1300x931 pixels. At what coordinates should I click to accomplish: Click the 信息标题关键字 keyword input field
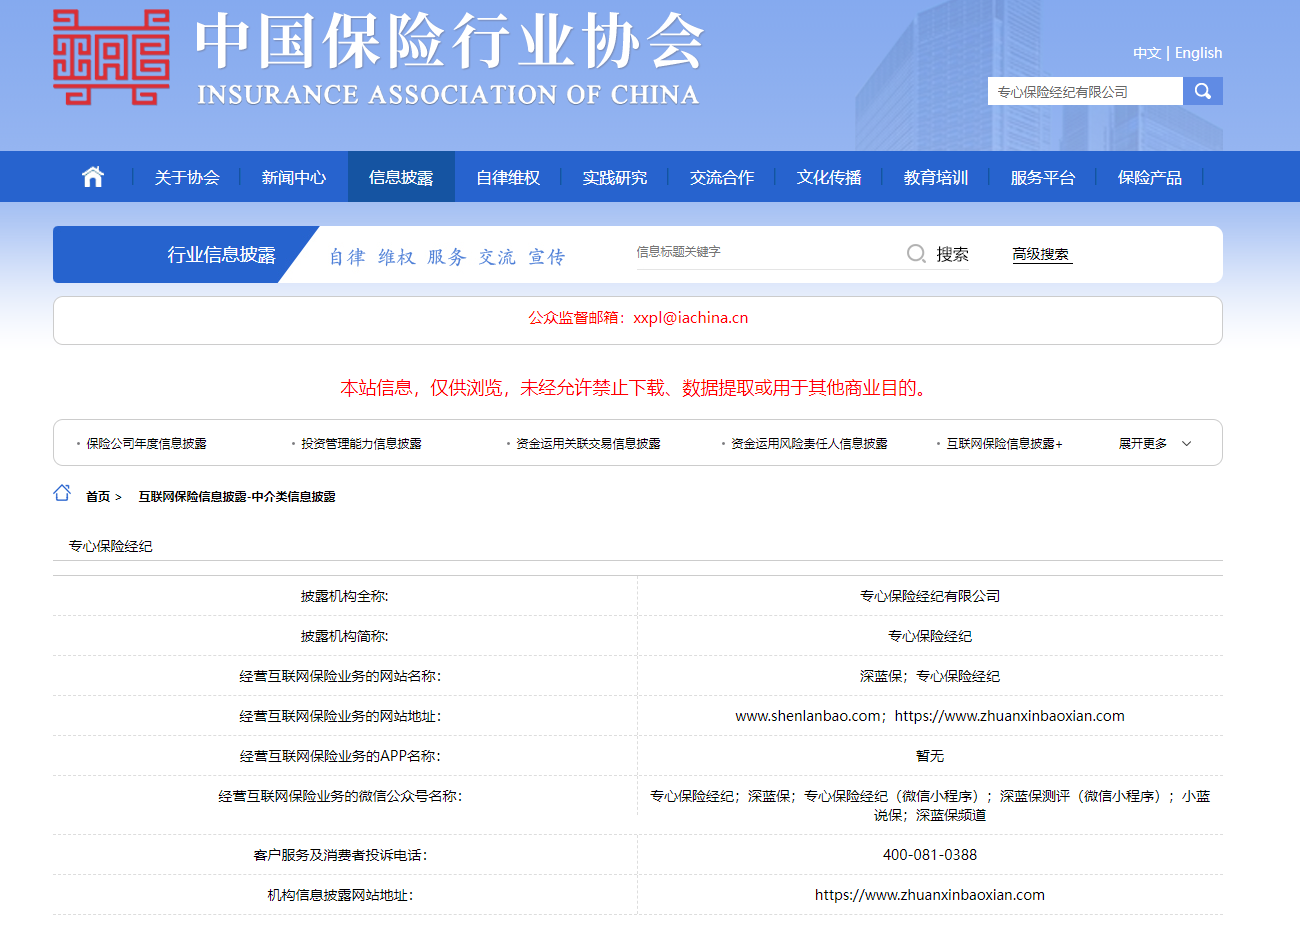point(760,253)
